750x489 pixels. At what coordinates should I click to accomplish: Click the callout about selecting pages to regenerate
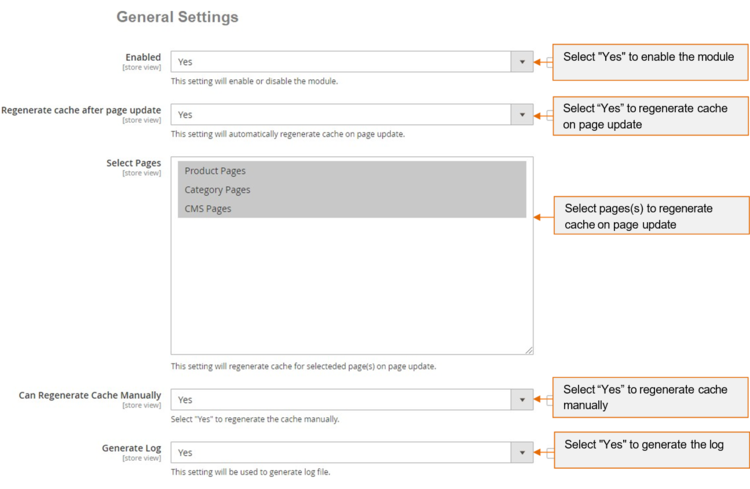click(x=650, y=216)
